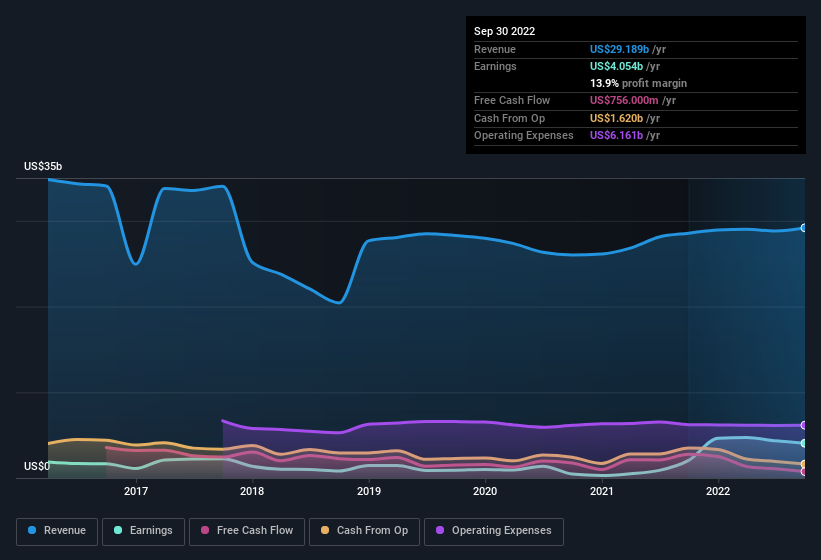821x560 pixels.
Task: Click the 2020 x-axis label
Action: tap(485, 491)
